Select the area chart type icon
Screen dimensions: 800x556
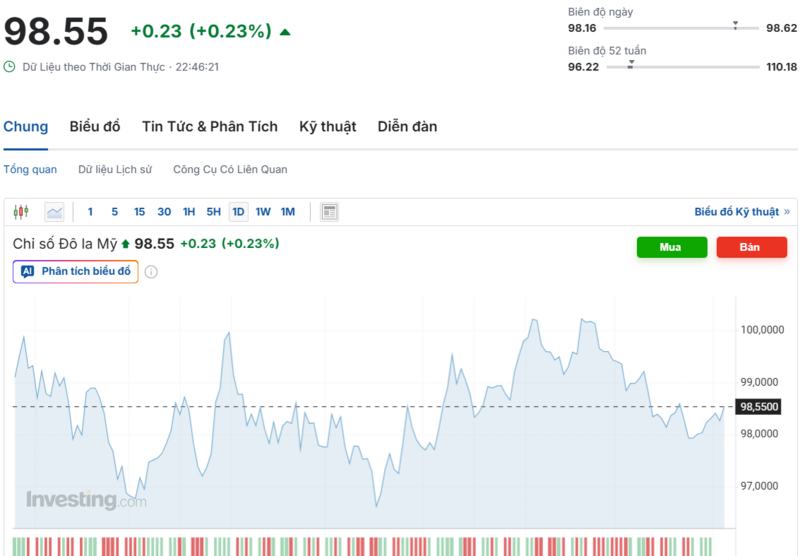(x=54, y=212)
